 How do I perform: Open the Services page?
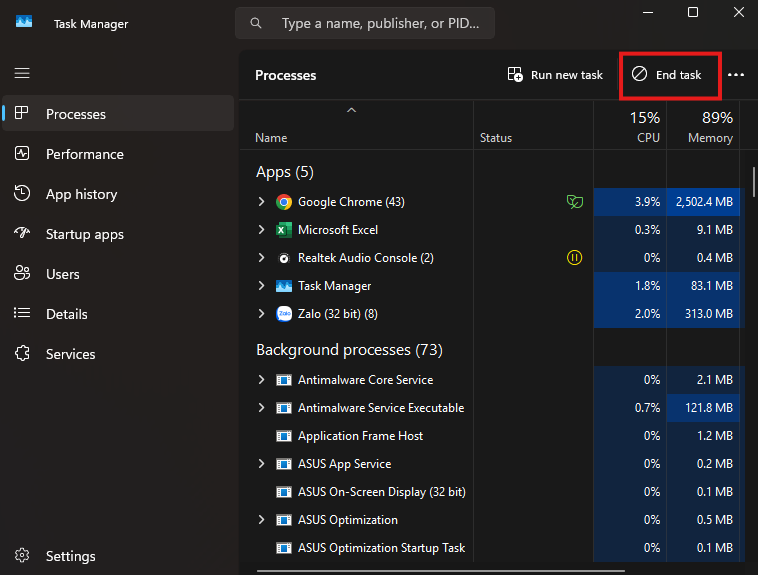(118, 354)
